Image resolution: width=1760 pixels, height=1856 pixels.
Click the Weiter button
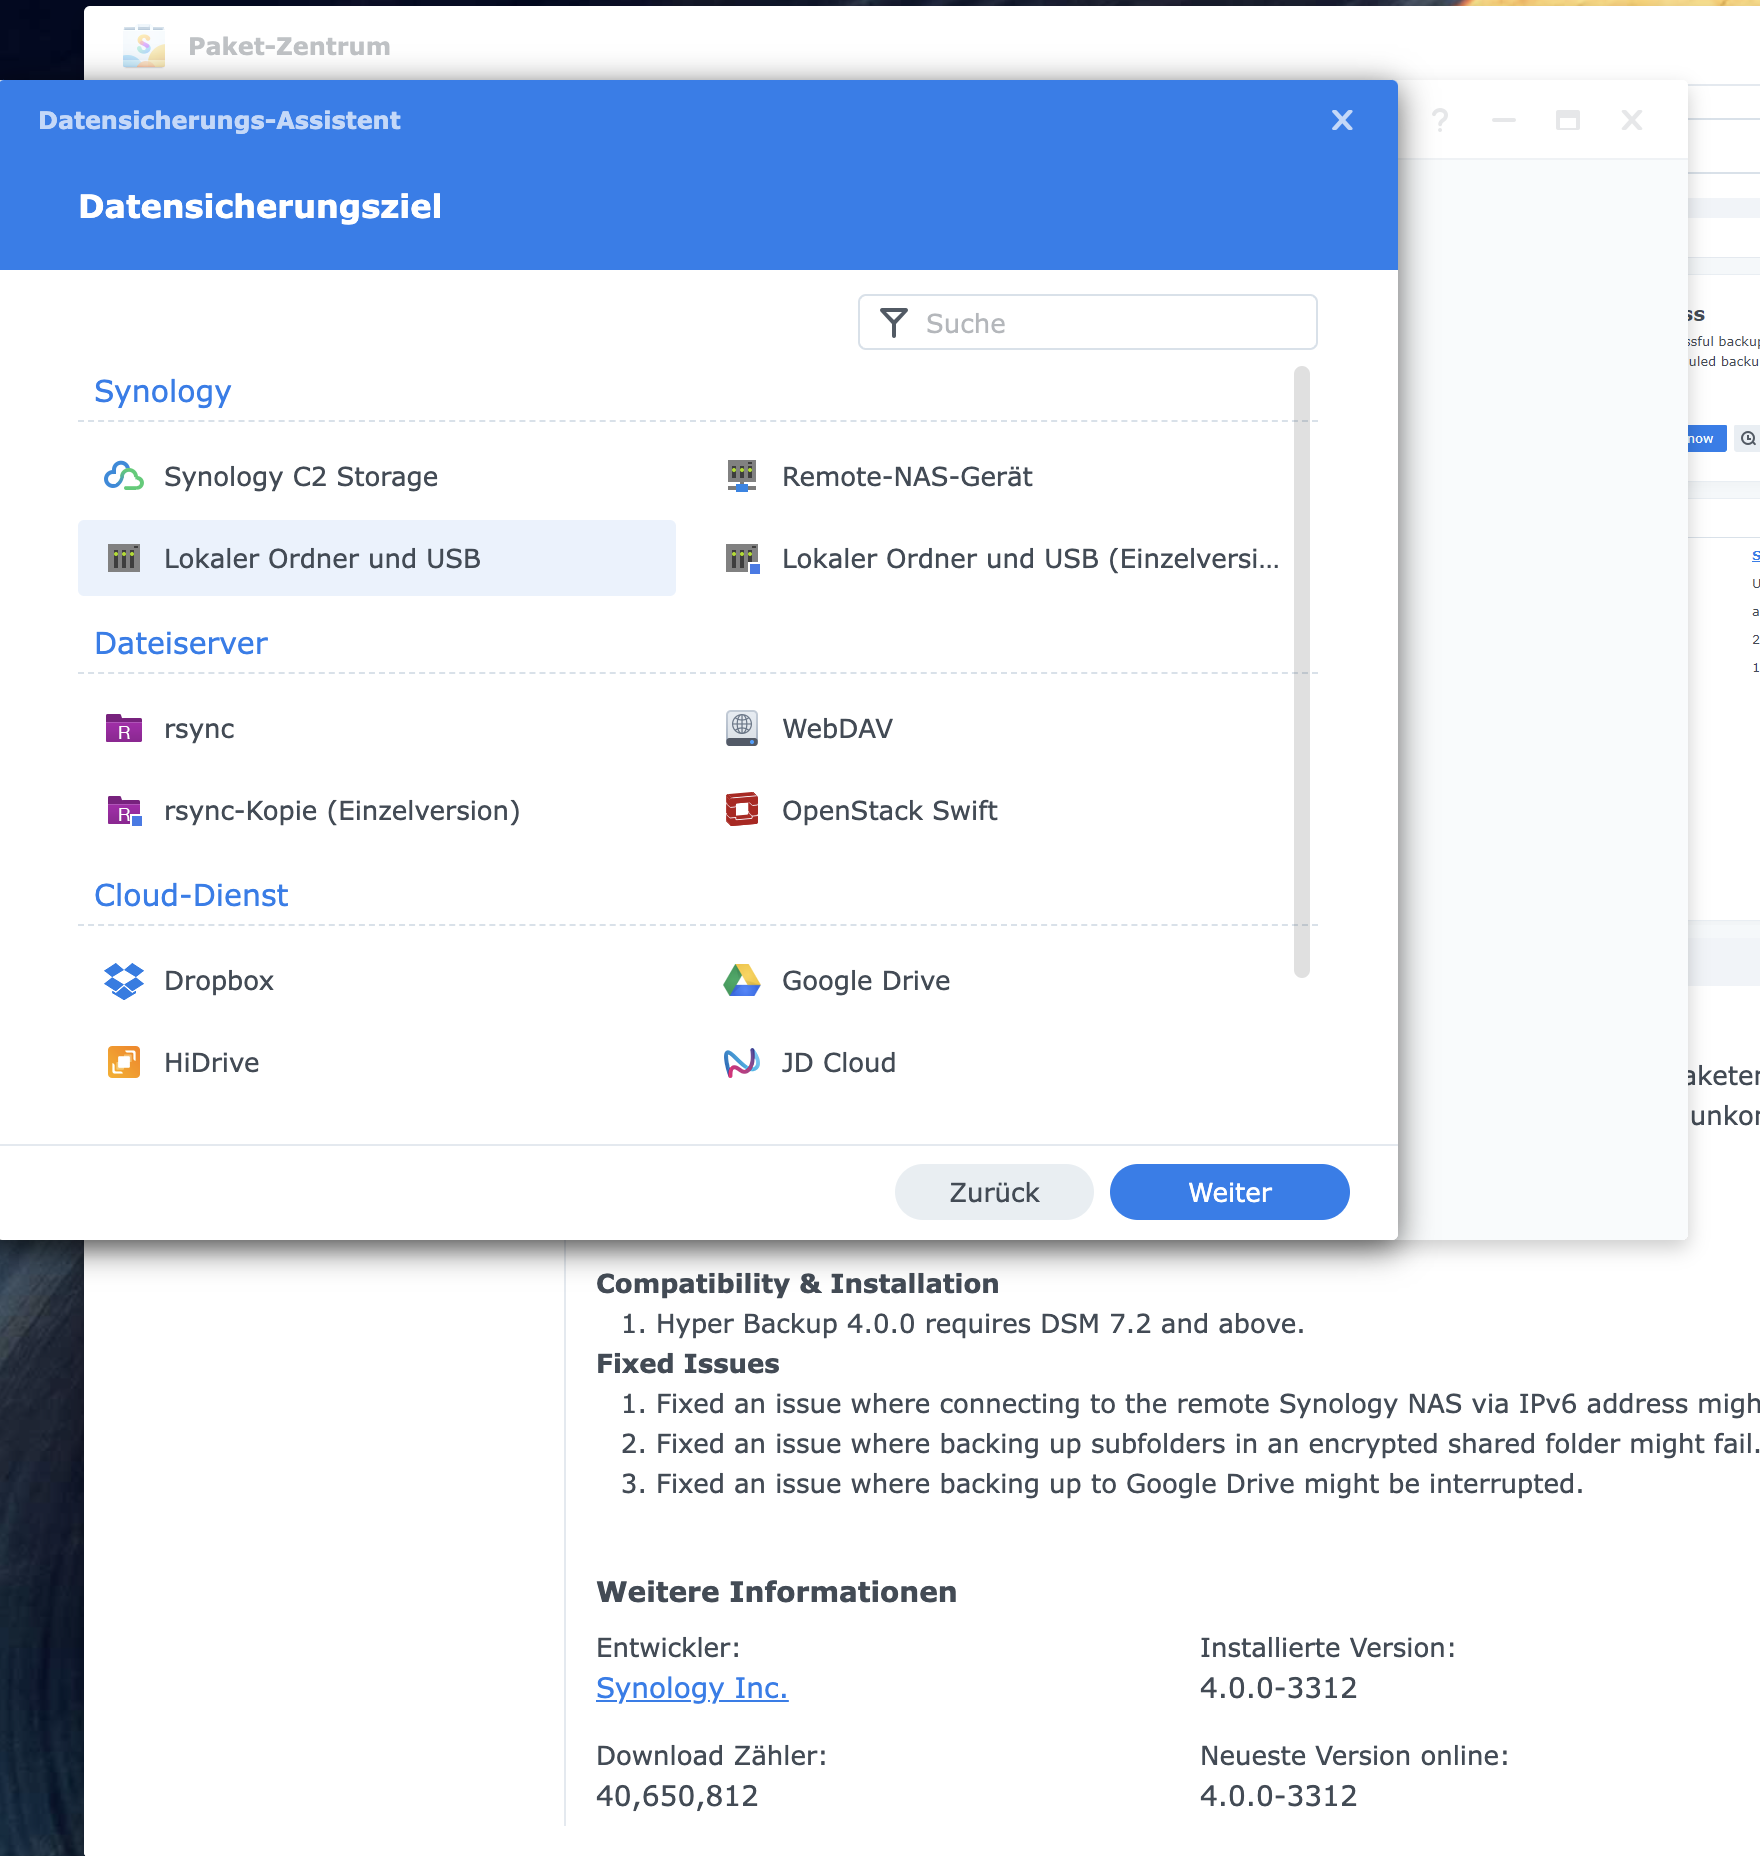pyautogui.click(x=1230, y=1192)
